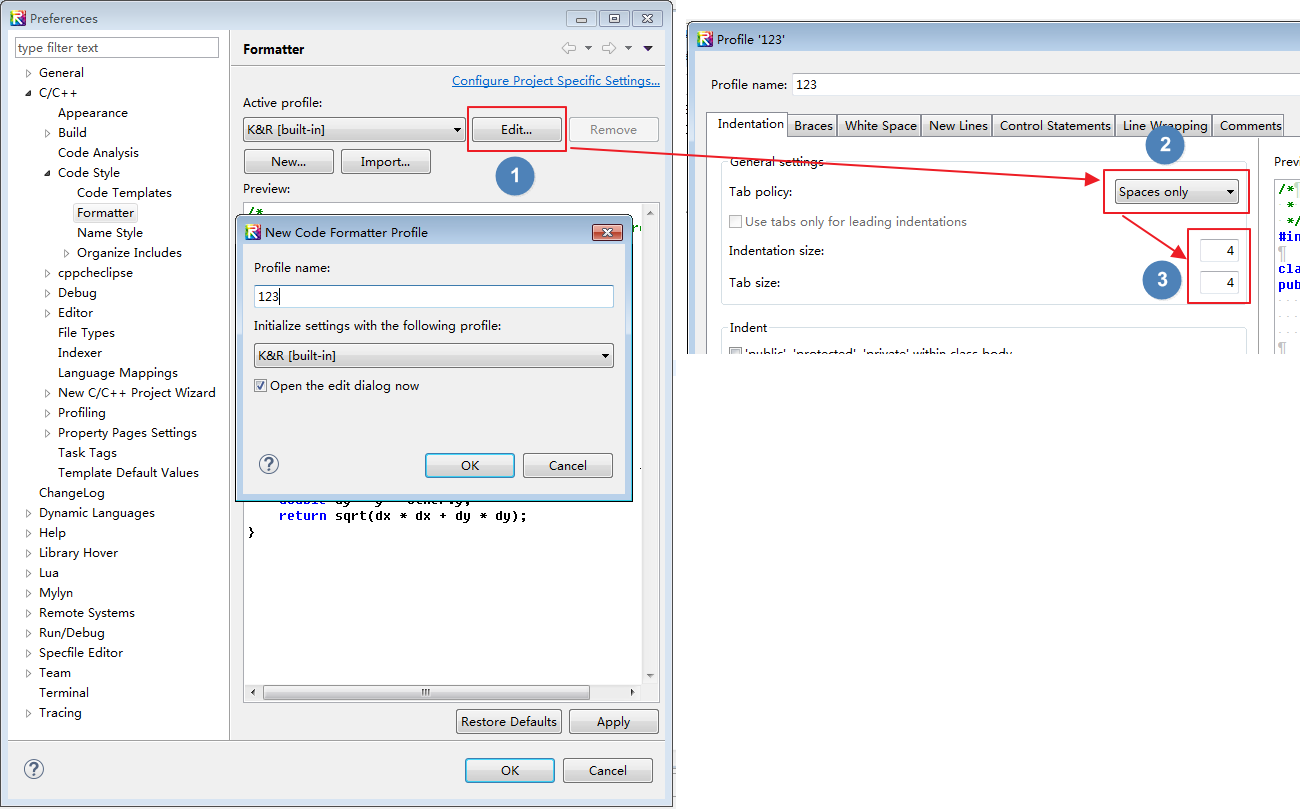Expand the Editor tree node
The width and height of the screenshot is (1300, 809).
[x=47, y=313]
